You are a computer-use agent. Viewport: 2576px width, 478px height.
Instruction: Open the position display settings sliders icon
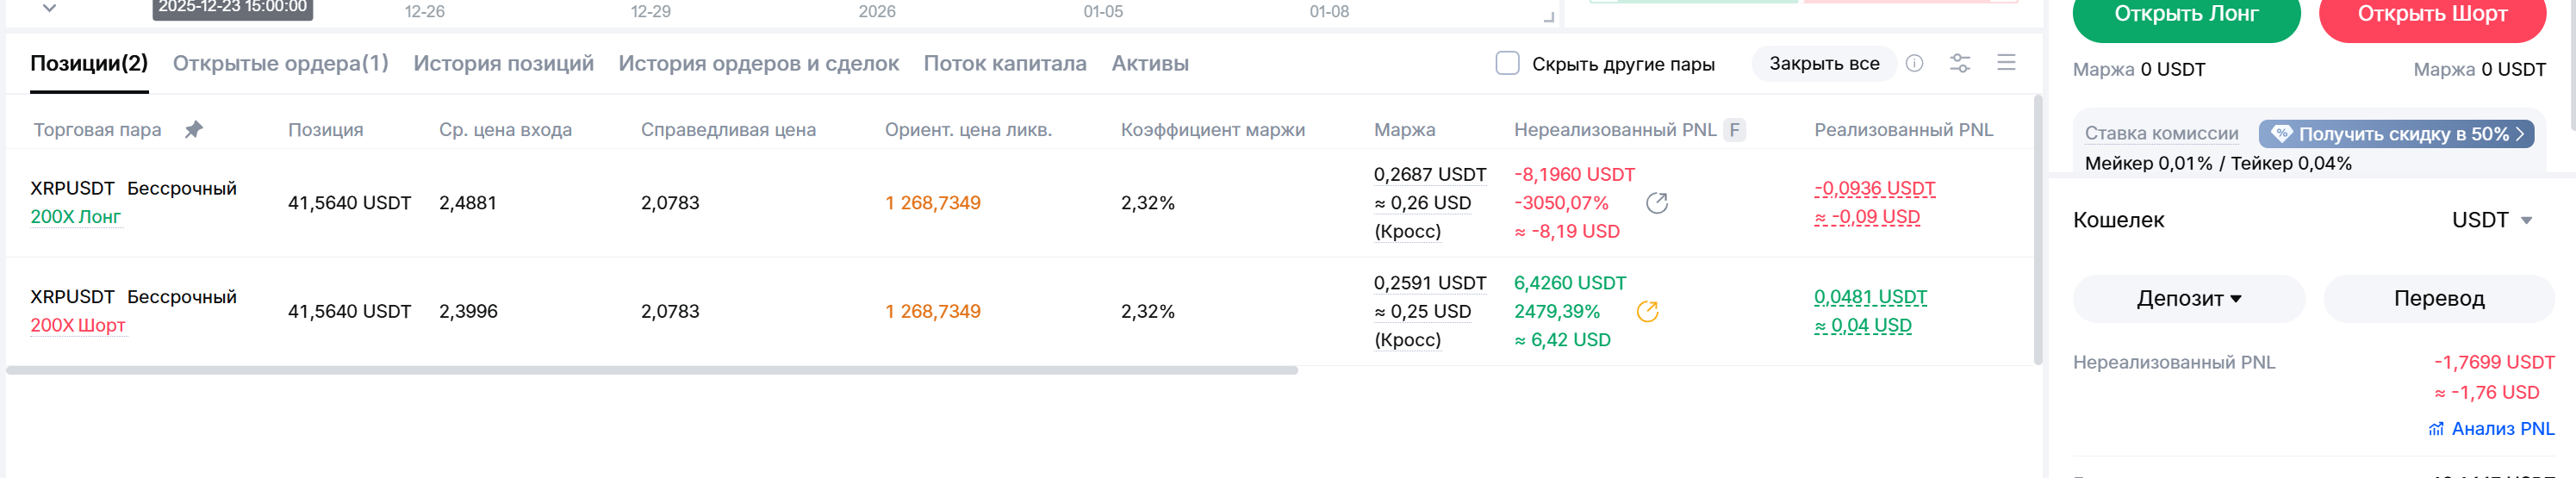[x=1960, y=63]
